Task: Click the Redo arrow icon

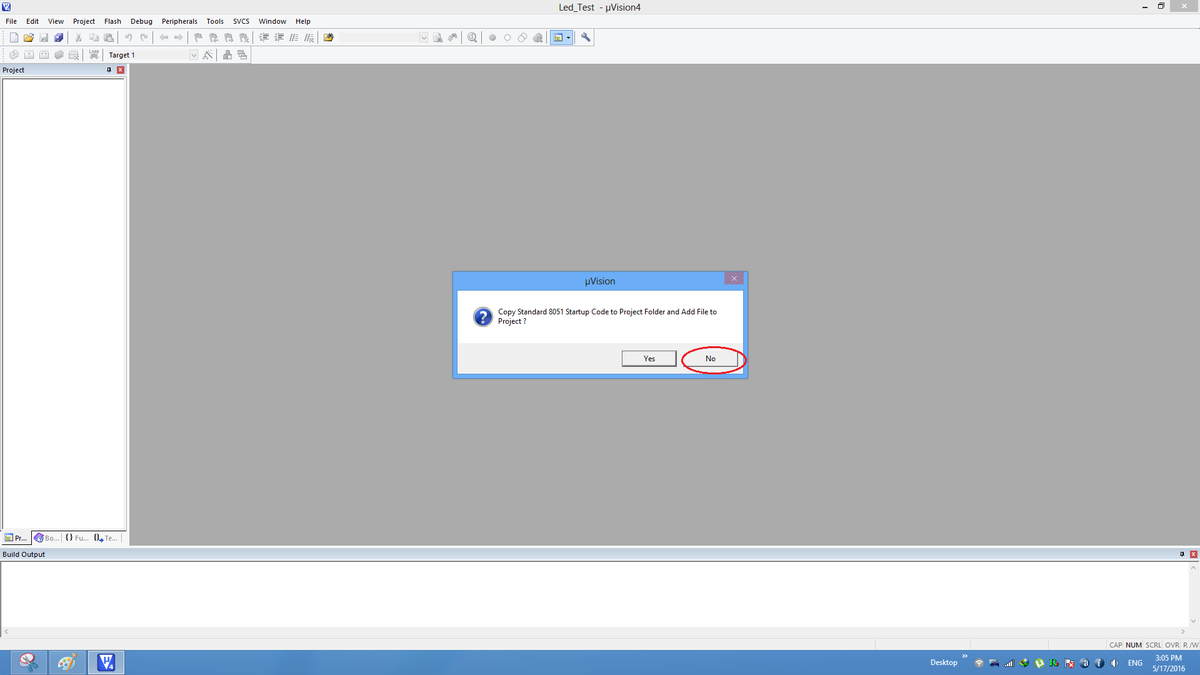Action: pyautogui.click(x=143, y=38)
